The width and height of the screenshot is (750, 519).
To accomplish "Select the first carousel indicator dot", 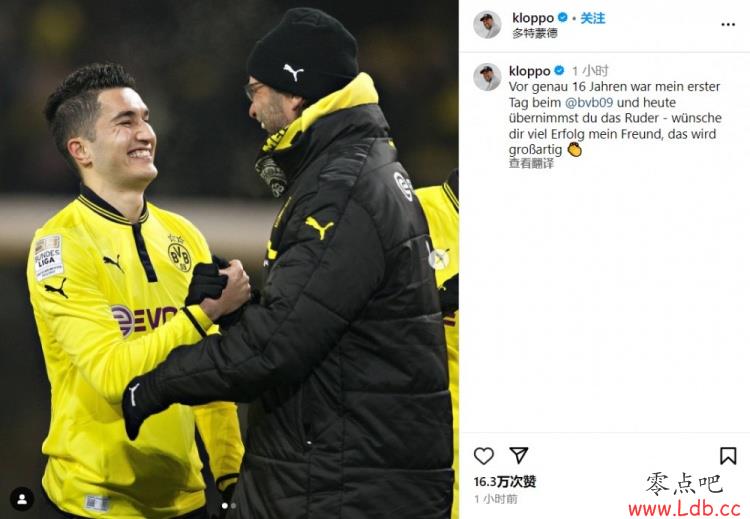I will coord(224,506).
